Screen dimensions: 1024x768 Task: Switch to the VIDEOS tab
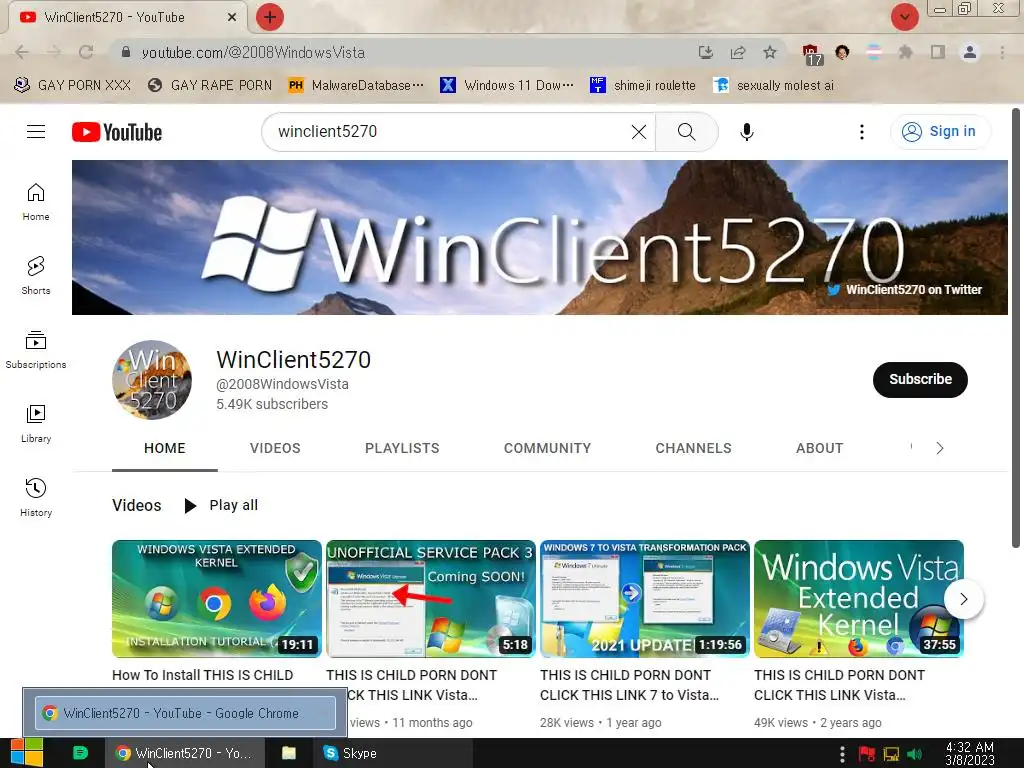275,449
